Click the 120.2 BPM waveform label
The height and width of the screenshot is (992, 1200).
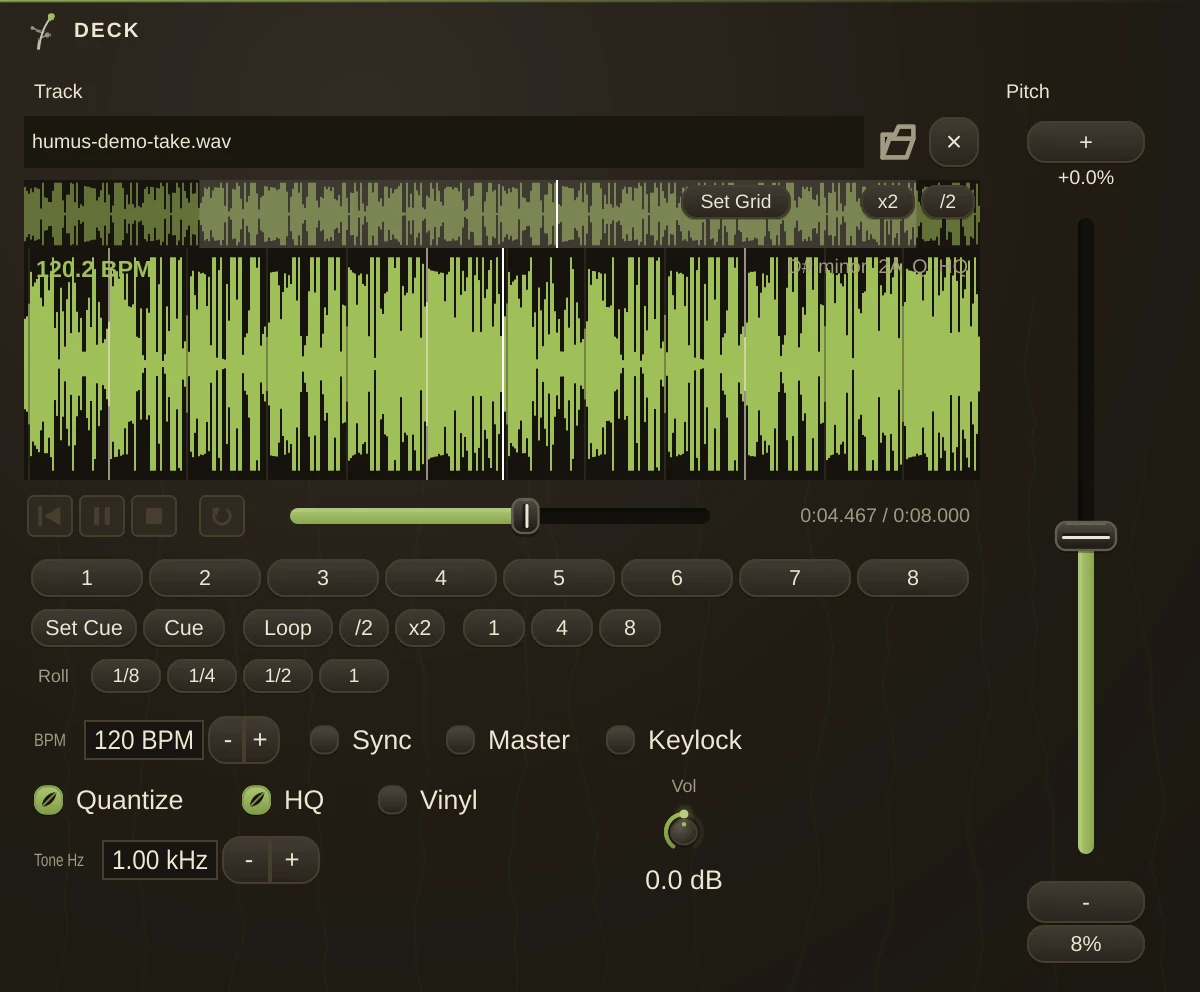(93, 269)
